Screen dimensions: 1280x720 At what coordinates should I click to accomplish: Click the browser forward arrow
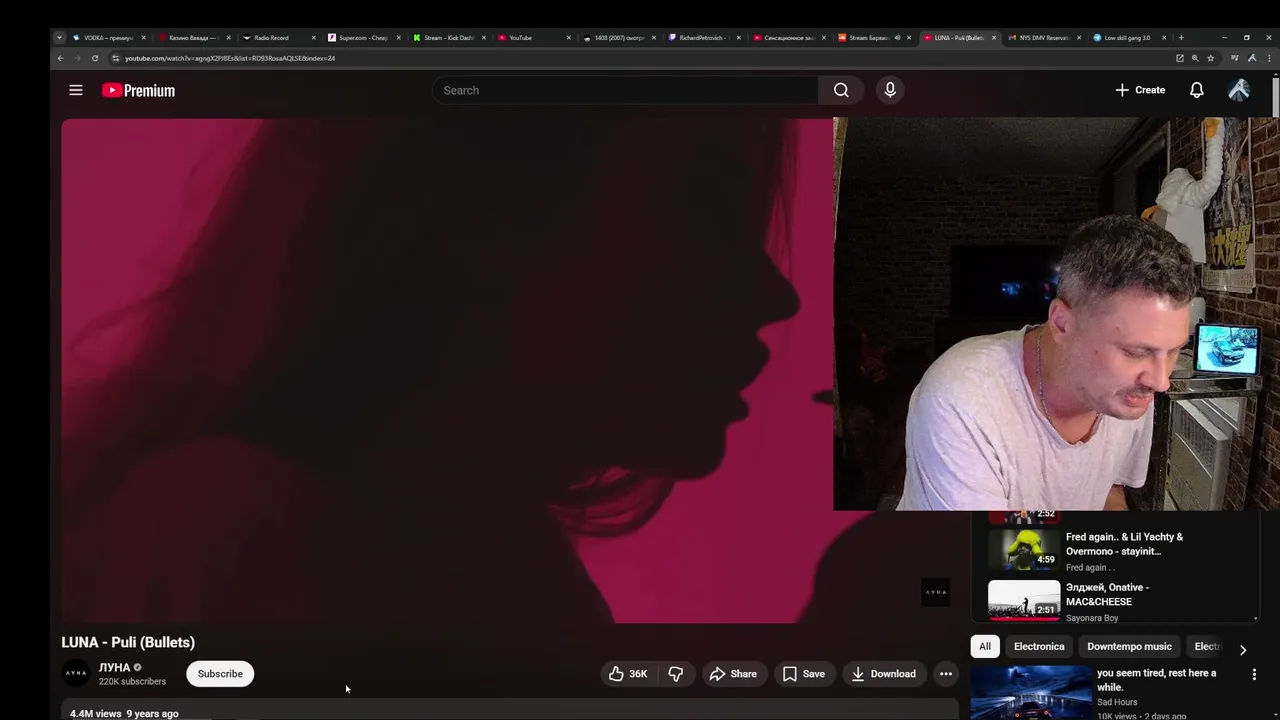coord(77,58)
